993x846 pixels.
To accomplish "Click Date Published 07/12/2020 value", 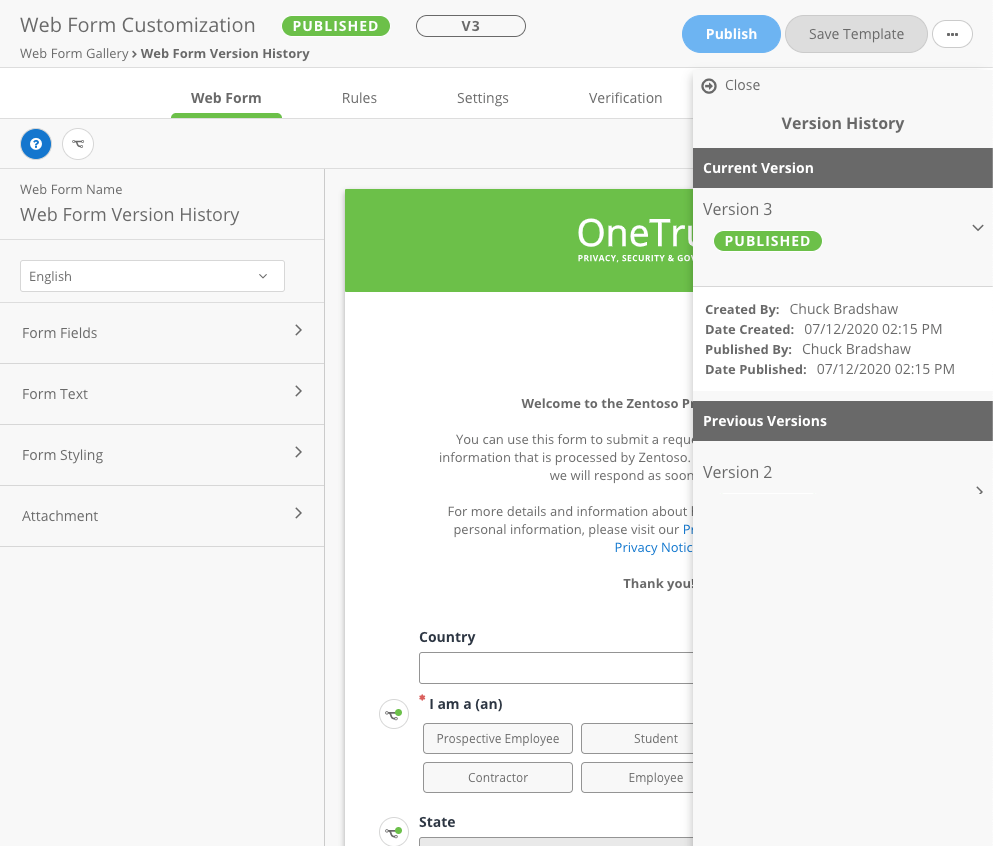I will coord(885,369).
